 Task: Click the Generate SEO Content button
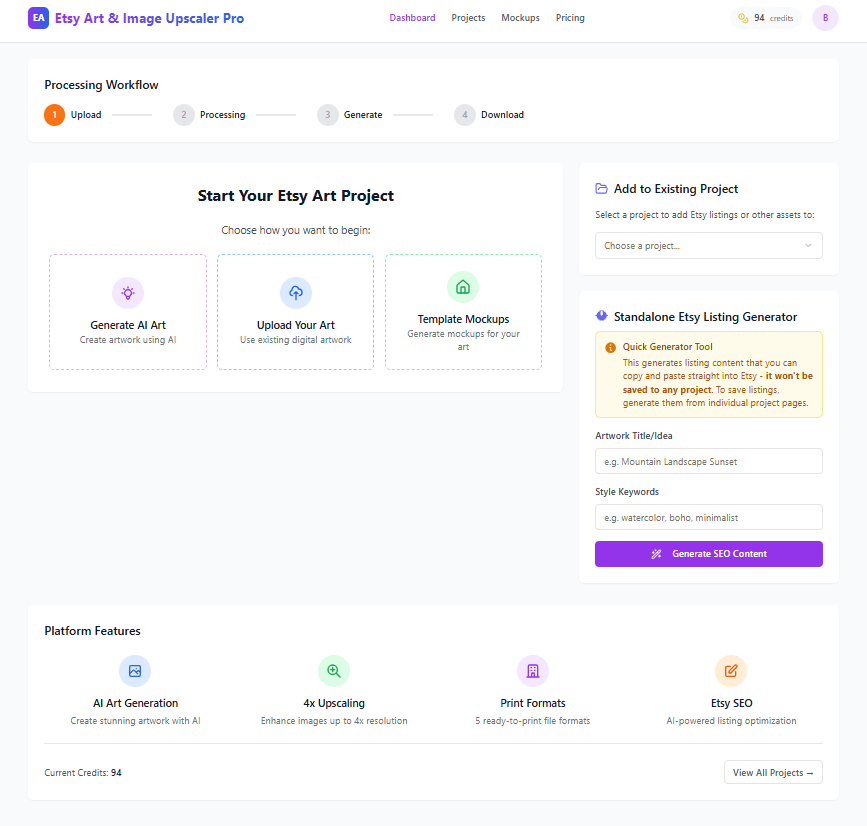tap(708, 554)
